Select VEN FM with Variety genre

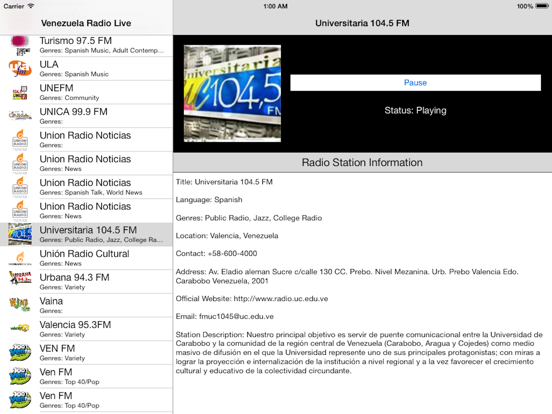pyautogui.click(x=86, y=352)
